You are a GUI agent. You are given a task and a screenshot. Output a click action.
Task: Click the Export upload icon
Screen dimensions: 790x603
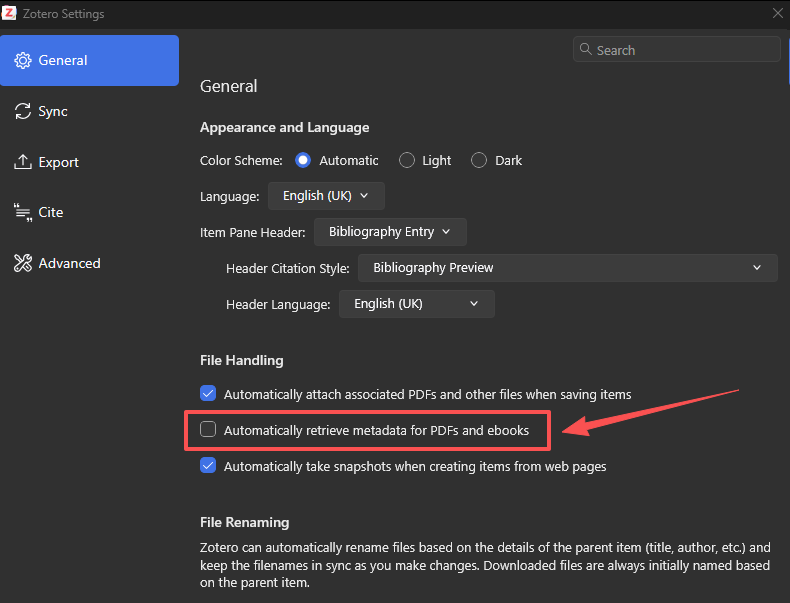coord(23,162)
